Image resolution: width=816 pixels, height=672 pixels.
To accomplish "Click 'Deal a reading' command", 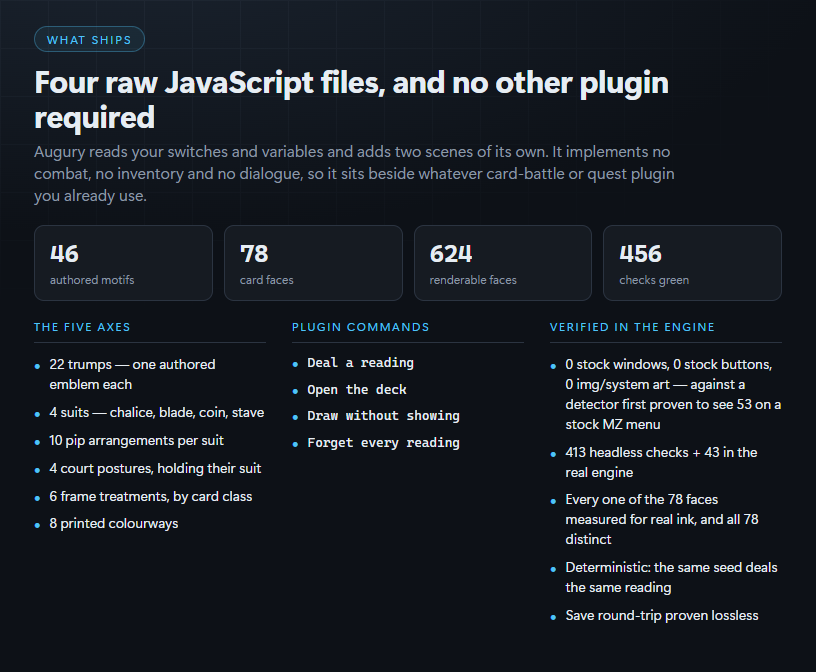I will [x=361, y=363].
